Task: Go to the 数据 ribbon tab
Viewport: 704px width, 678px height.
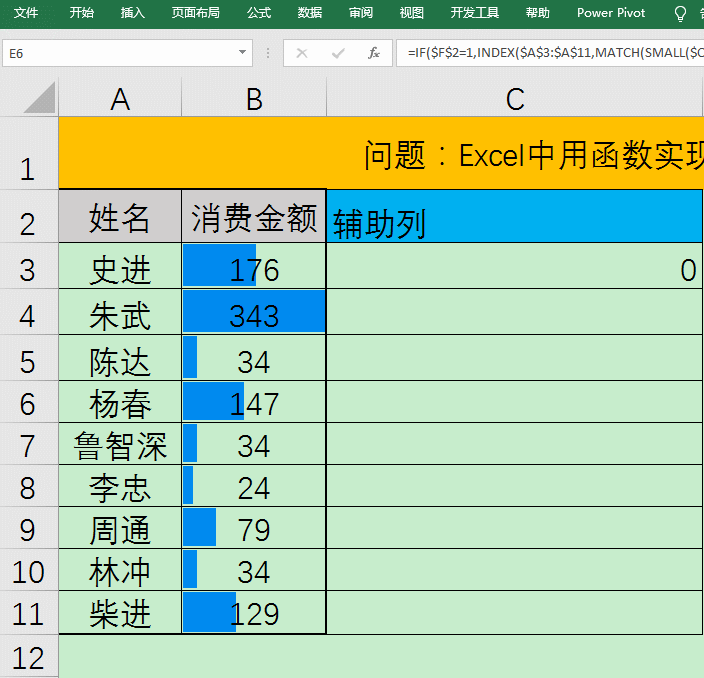Action: pos(310,13)
